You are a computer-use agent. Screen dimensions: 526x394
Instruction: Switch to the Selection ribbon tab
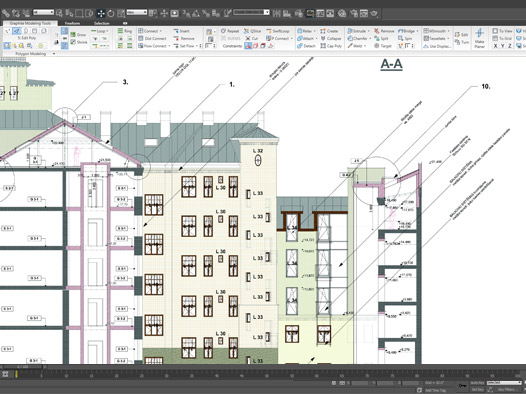click(102, 23)
